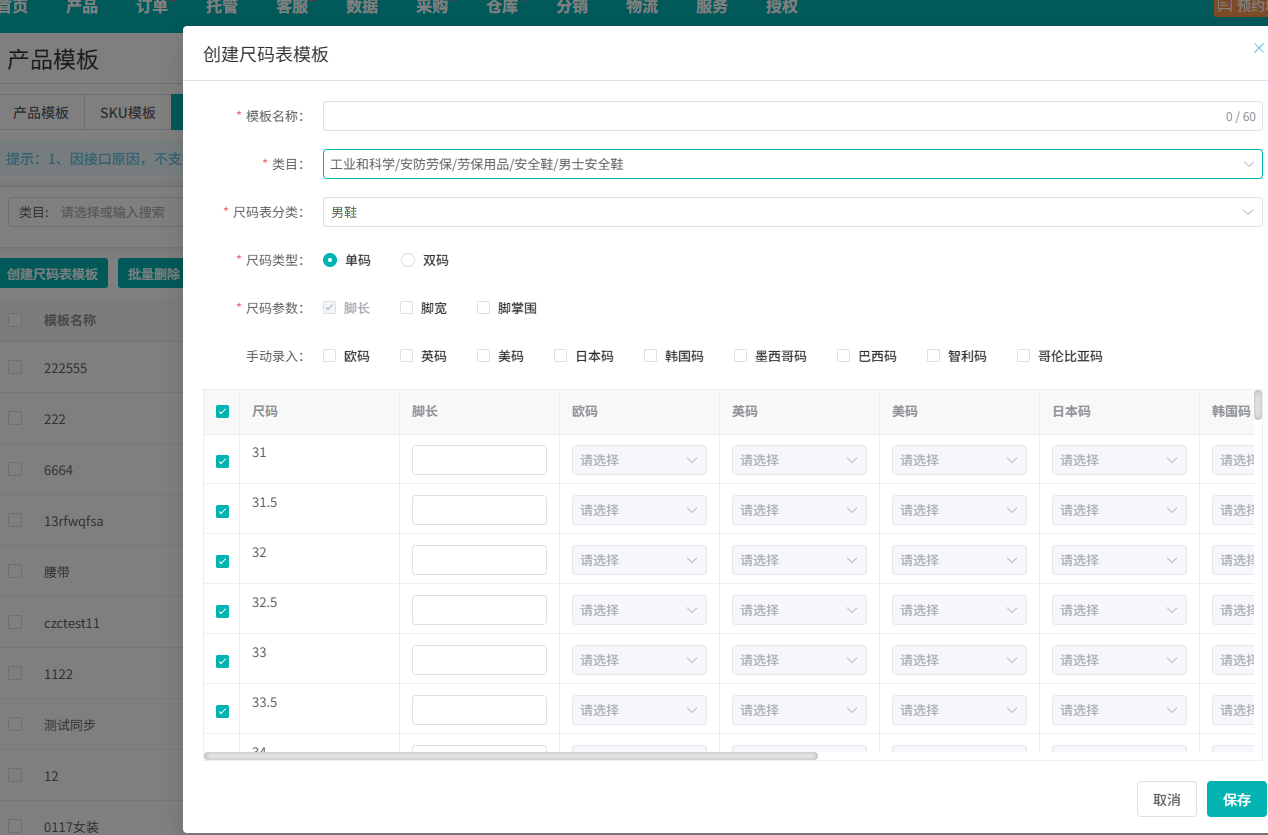The image size is (1268, 835).
Task: Open the 日本码 dropdown for size 32
Action: [1119, 560]
